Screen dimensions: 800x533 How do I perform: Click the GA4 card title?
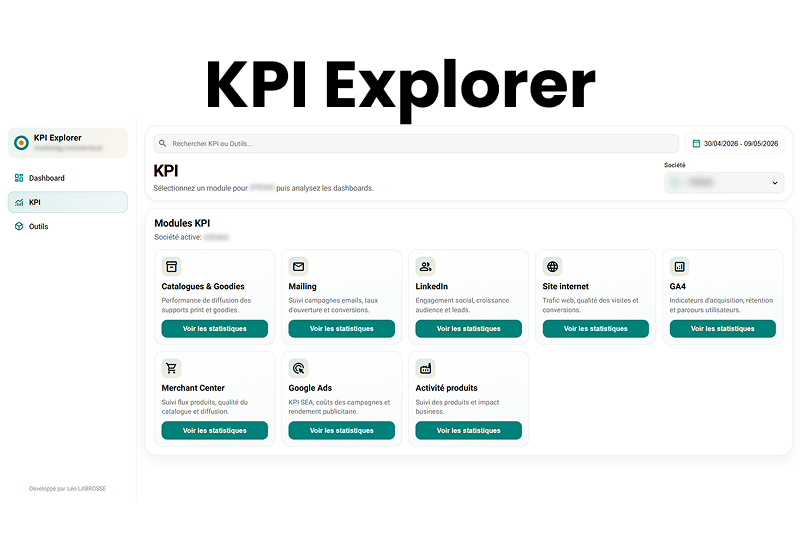click(x=678, y=287)
